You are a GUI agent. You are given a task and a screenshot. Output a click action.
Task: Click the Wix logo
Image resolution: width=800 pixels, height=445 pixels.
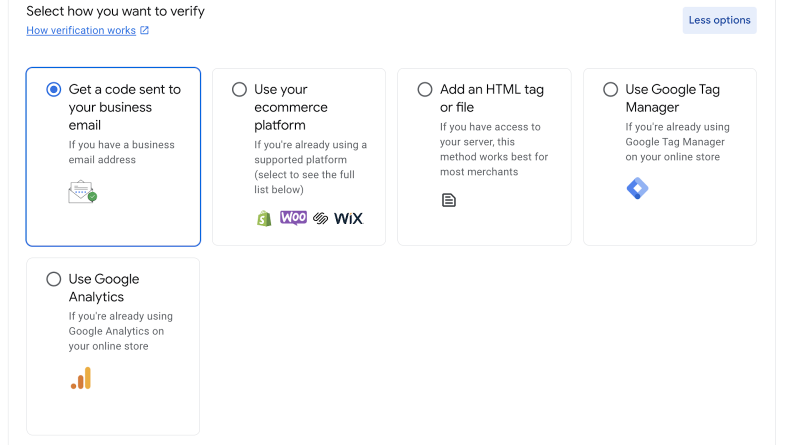pyautogui.click(x=347, y=218)
